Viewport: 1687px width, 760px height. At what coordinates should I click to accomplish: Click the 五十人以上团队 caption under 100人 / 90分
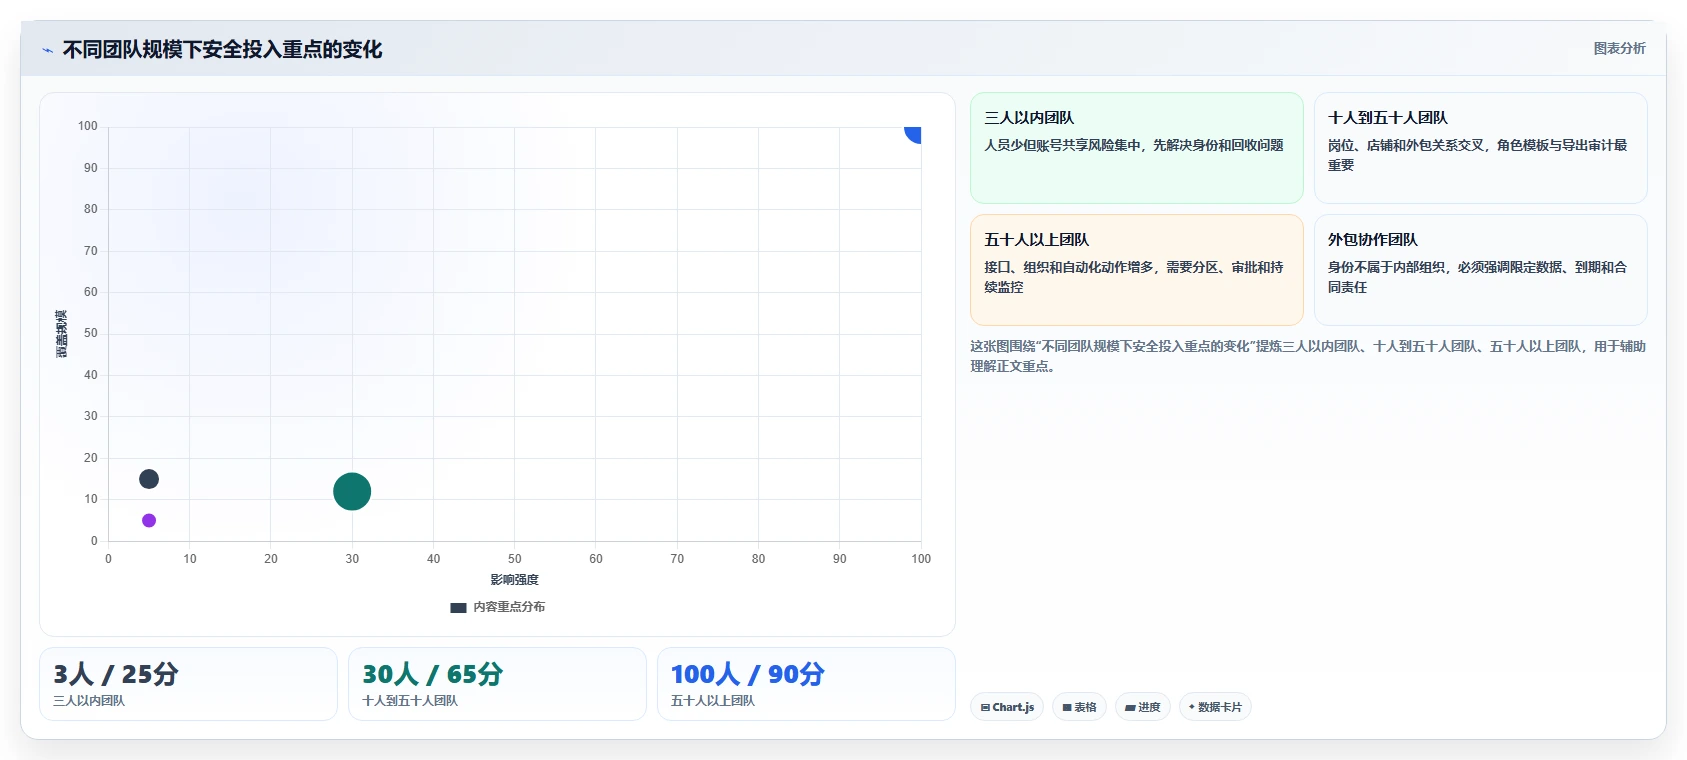coord(713,701)
